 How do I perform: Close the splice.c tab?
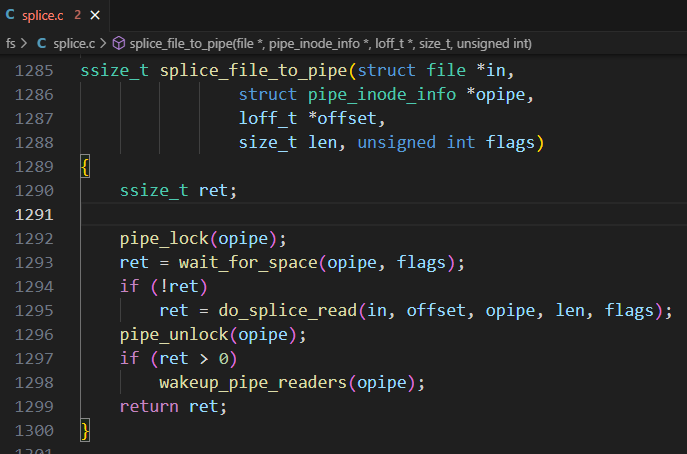pos(95,16)
